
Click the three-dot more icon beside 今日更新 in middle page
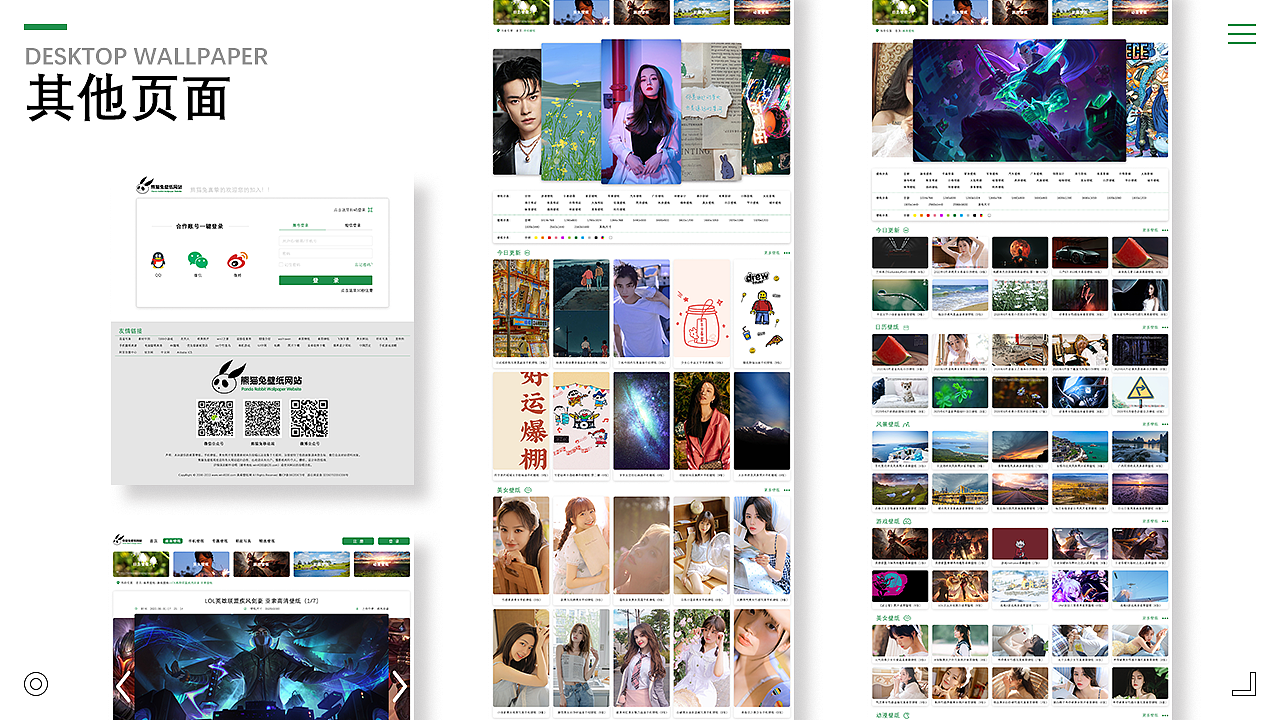click(786, 252)
